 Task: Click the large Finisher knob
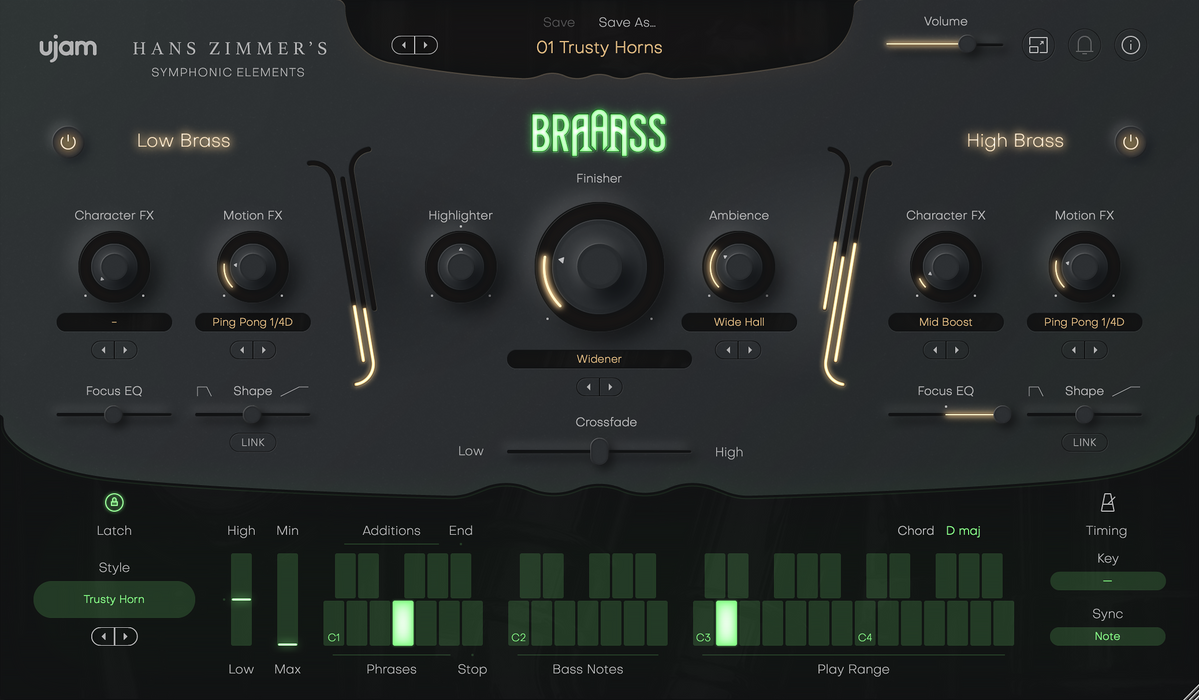click(x=599, y=266)
